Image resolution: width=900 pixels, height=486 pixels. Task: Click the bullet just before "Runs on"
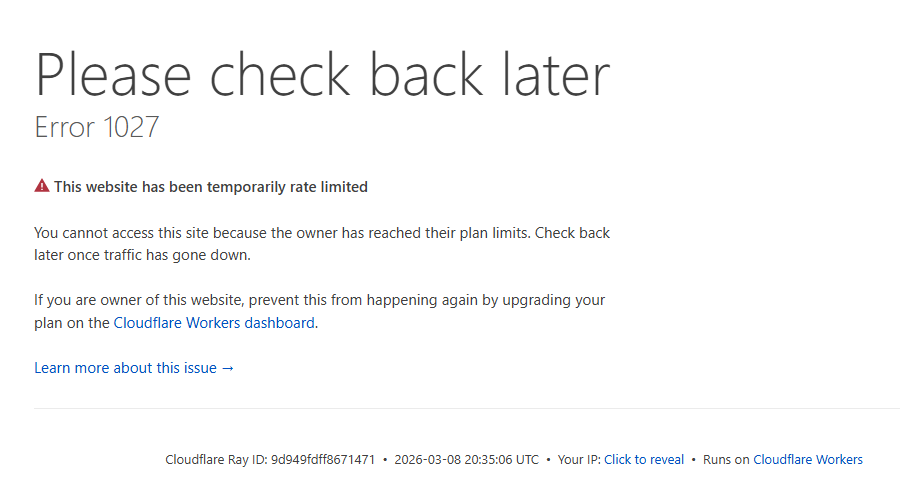point(694,460)
